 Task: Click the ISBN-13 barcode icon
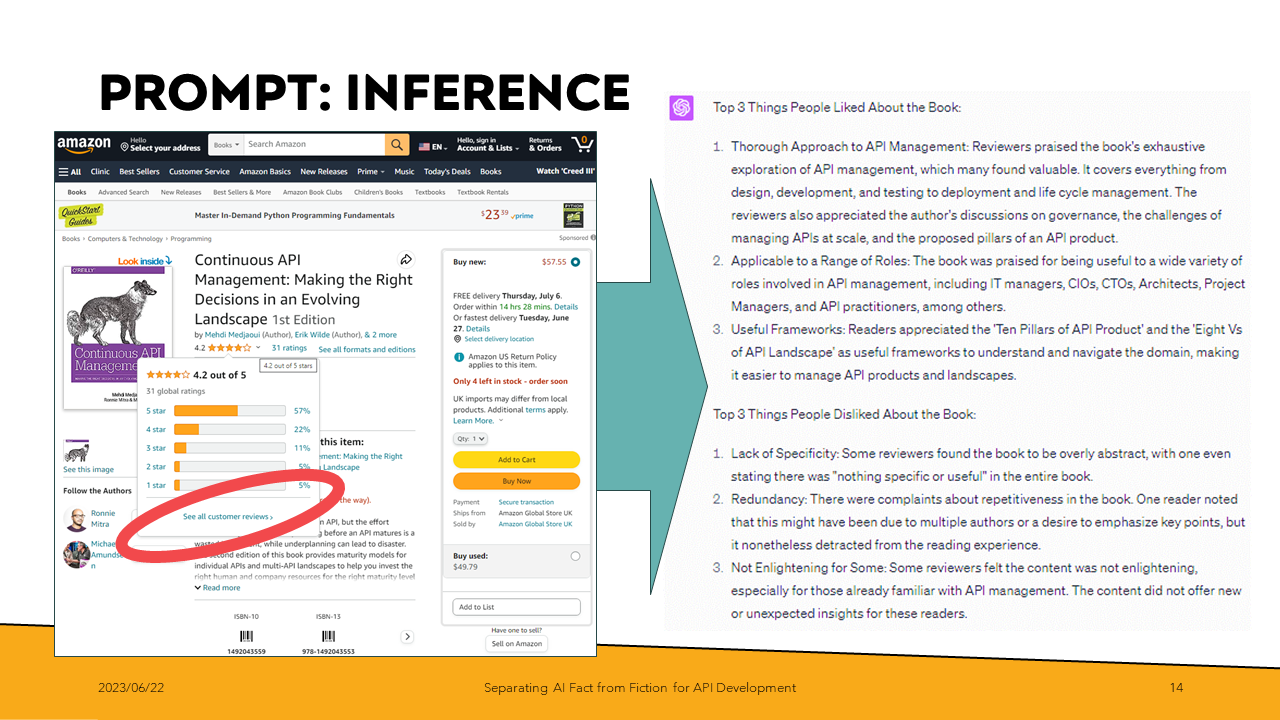coord(328,636)
